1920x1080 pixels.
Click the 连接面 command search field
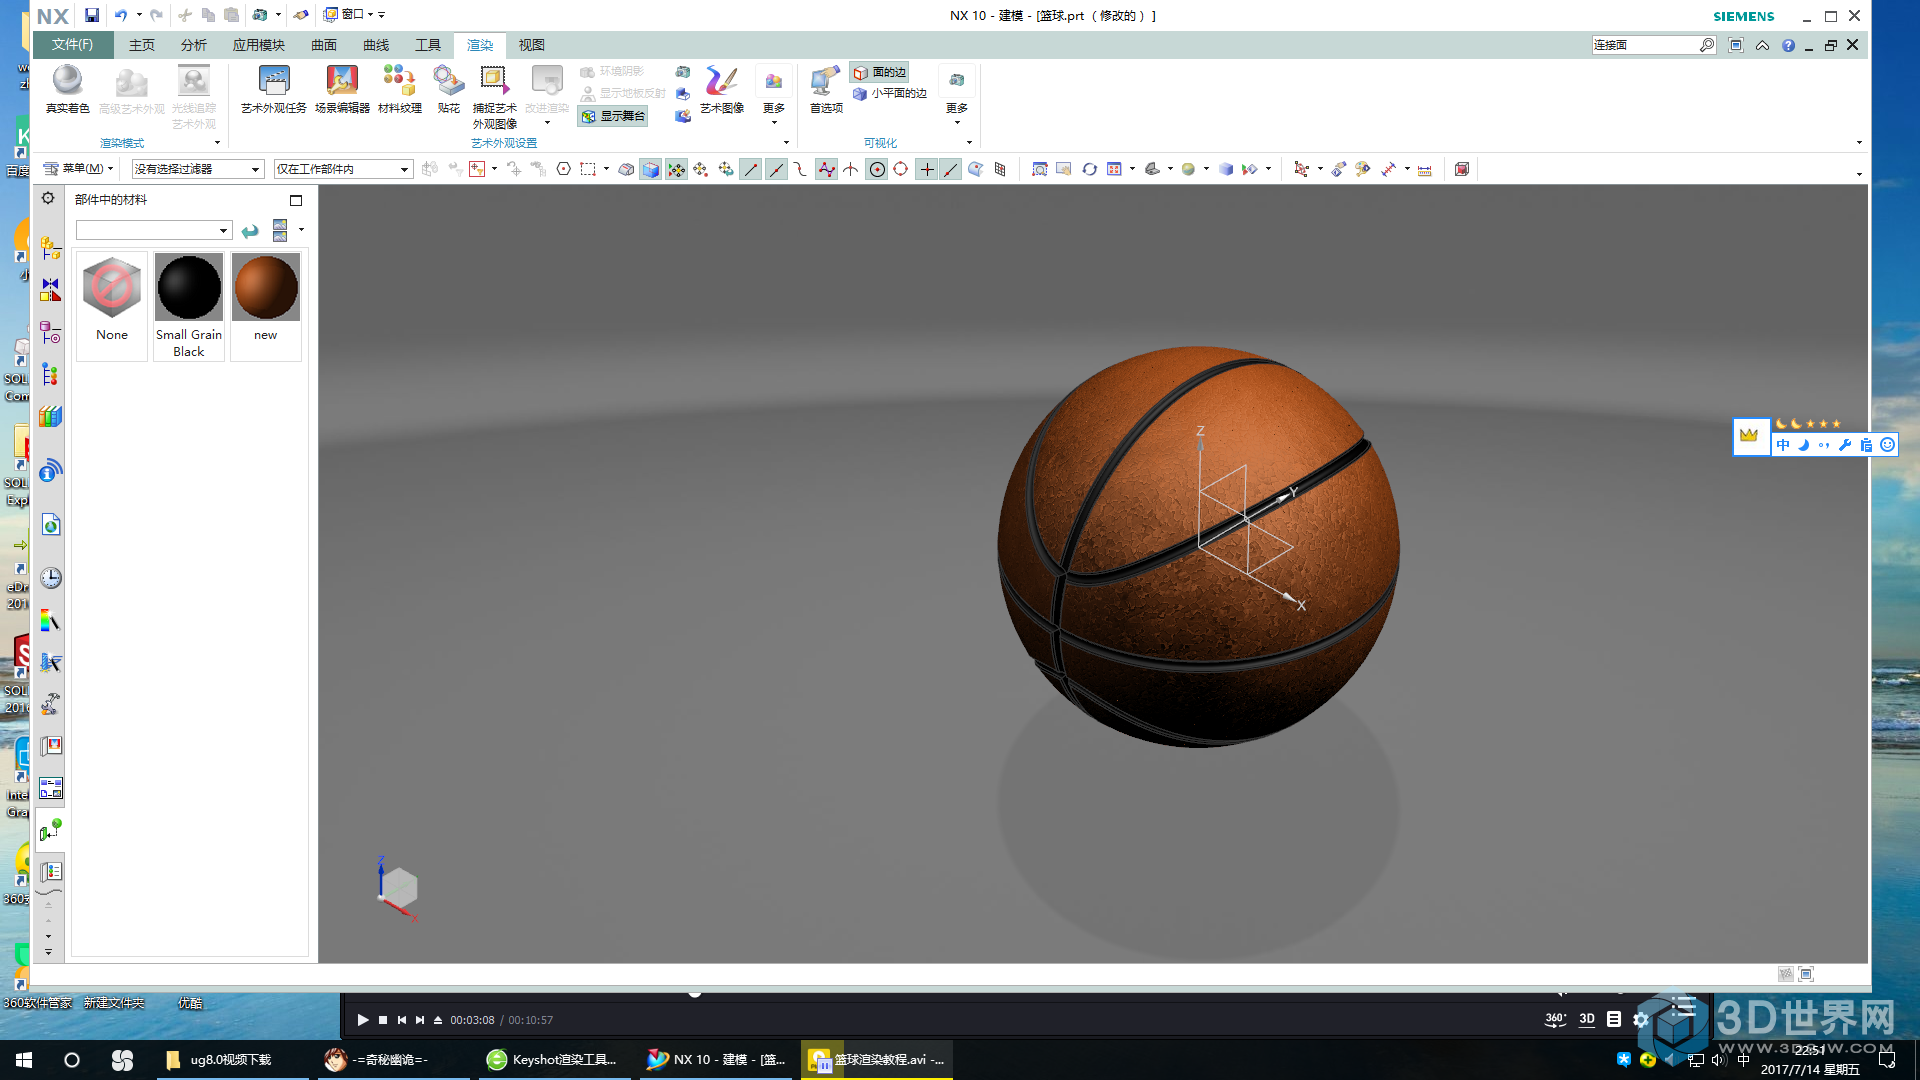click(x=1645, y=45)
